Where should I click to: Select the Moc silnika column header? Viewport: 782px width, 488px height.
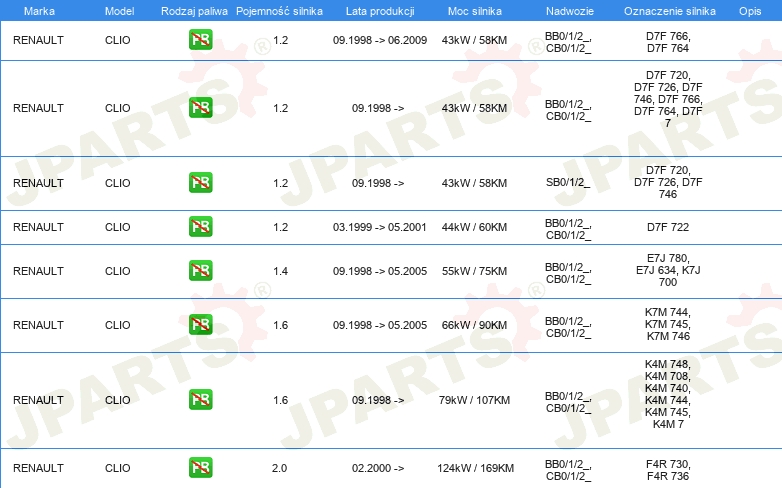pos(474,11)
